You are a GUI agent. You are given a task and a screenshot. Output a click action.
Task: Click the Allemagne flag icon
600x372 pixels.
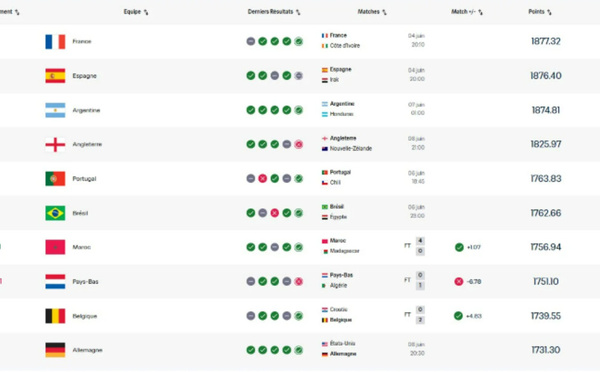coord(55,350)
